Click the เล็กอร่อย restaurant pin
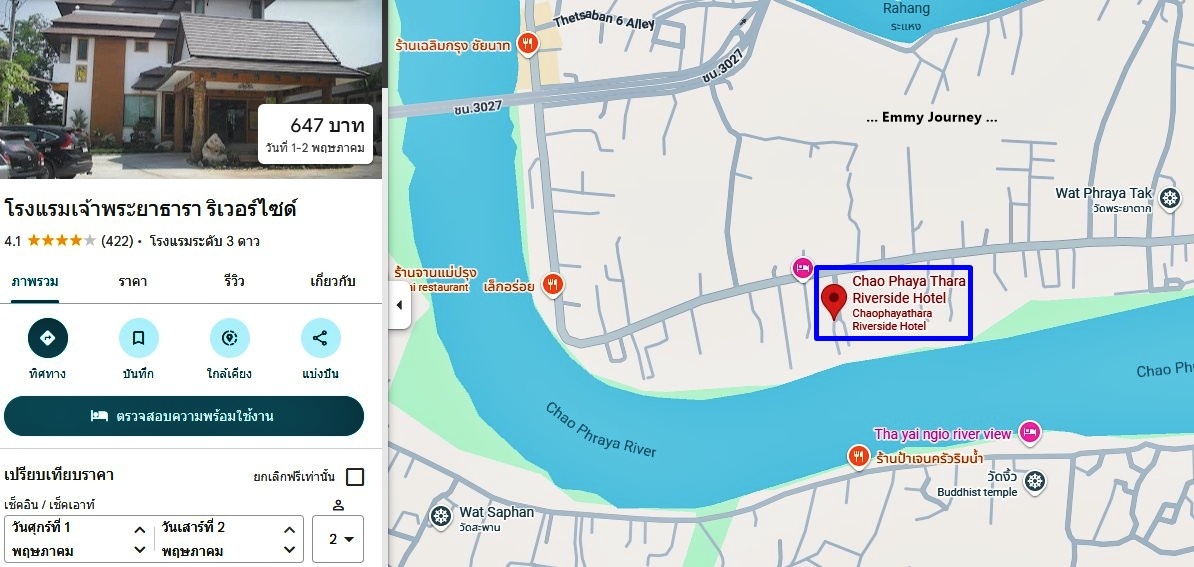Viewport: 1194px width, 567px height. [x=553, y=285]
